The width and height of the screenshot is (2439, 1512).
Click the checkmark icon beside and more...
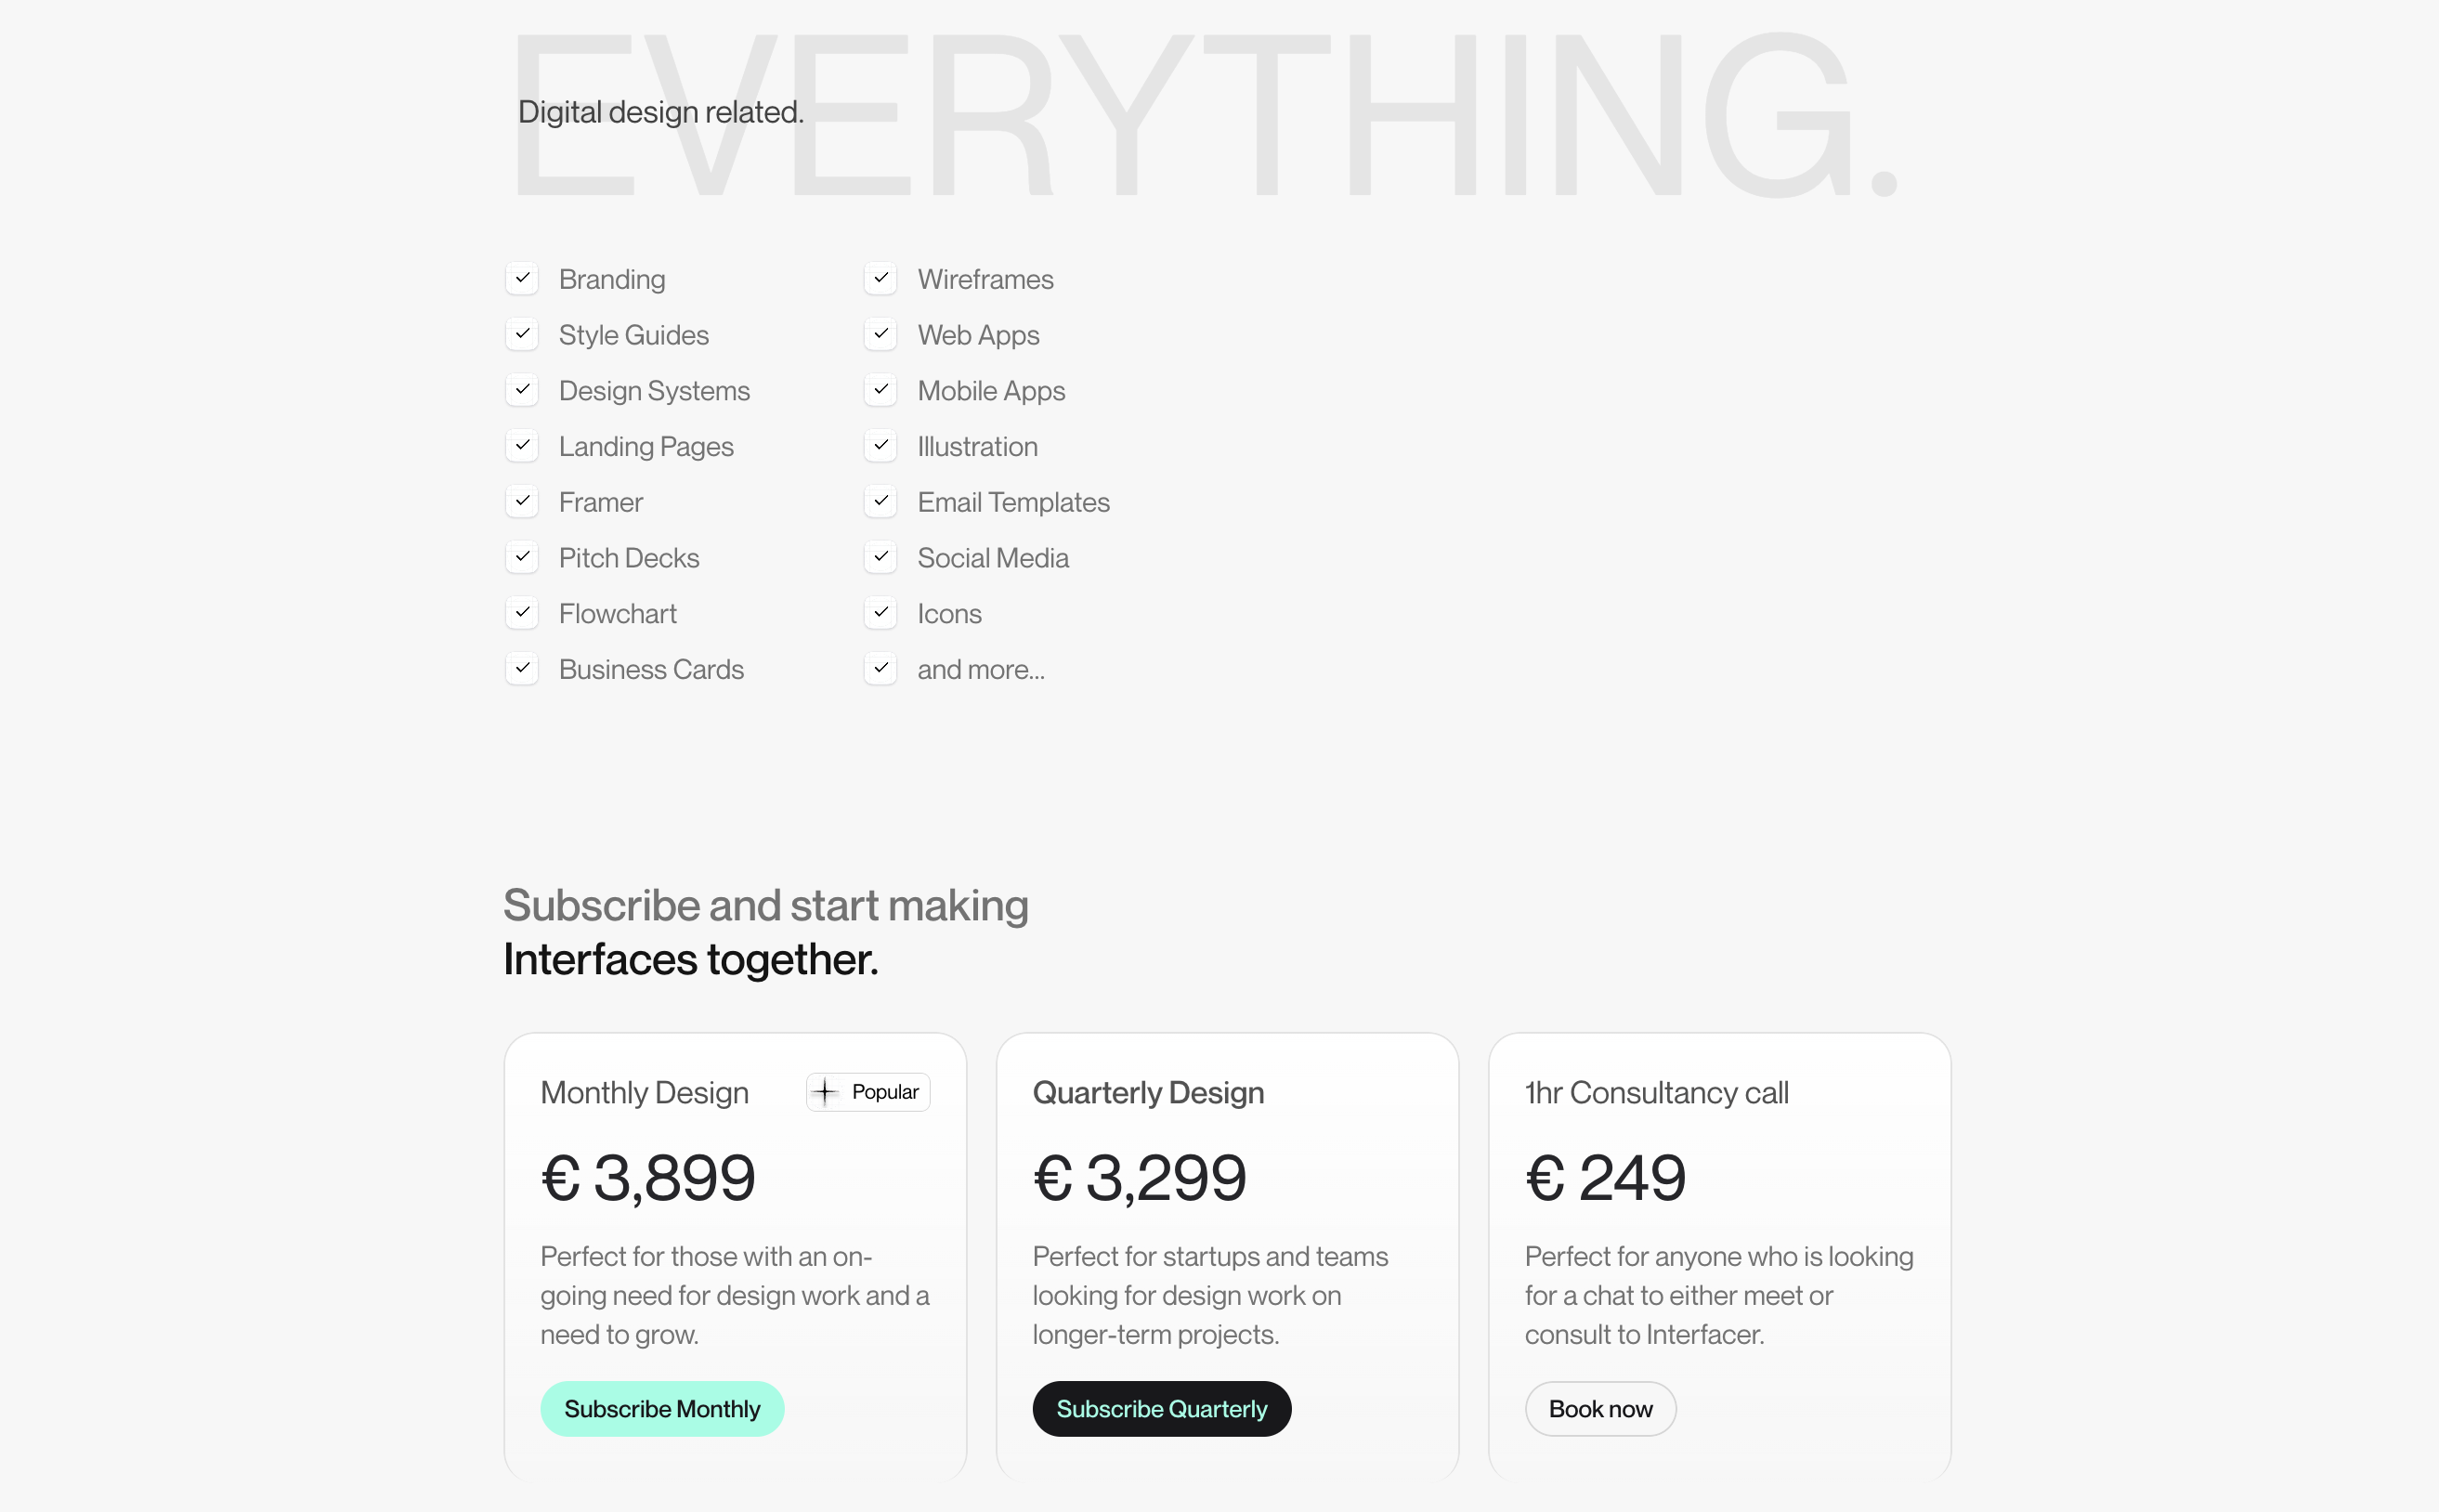point(881,668)
